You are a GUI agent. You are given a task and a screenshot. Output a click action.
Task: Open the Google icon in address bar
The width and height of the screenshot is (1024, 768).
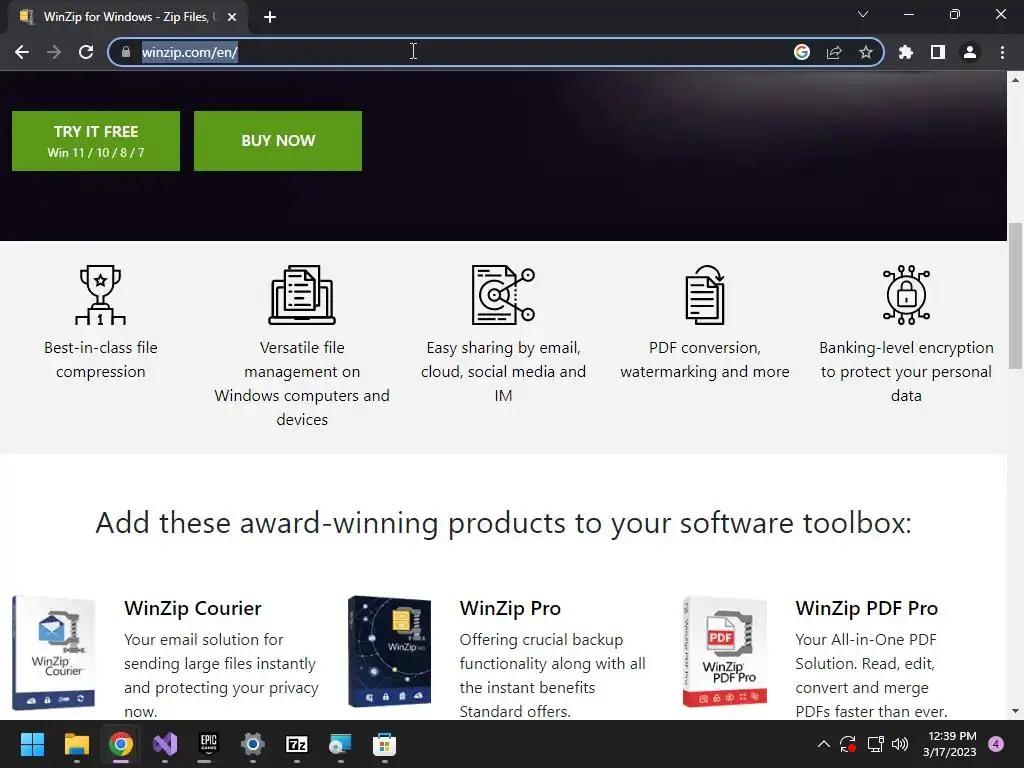[x=802, y=52]
